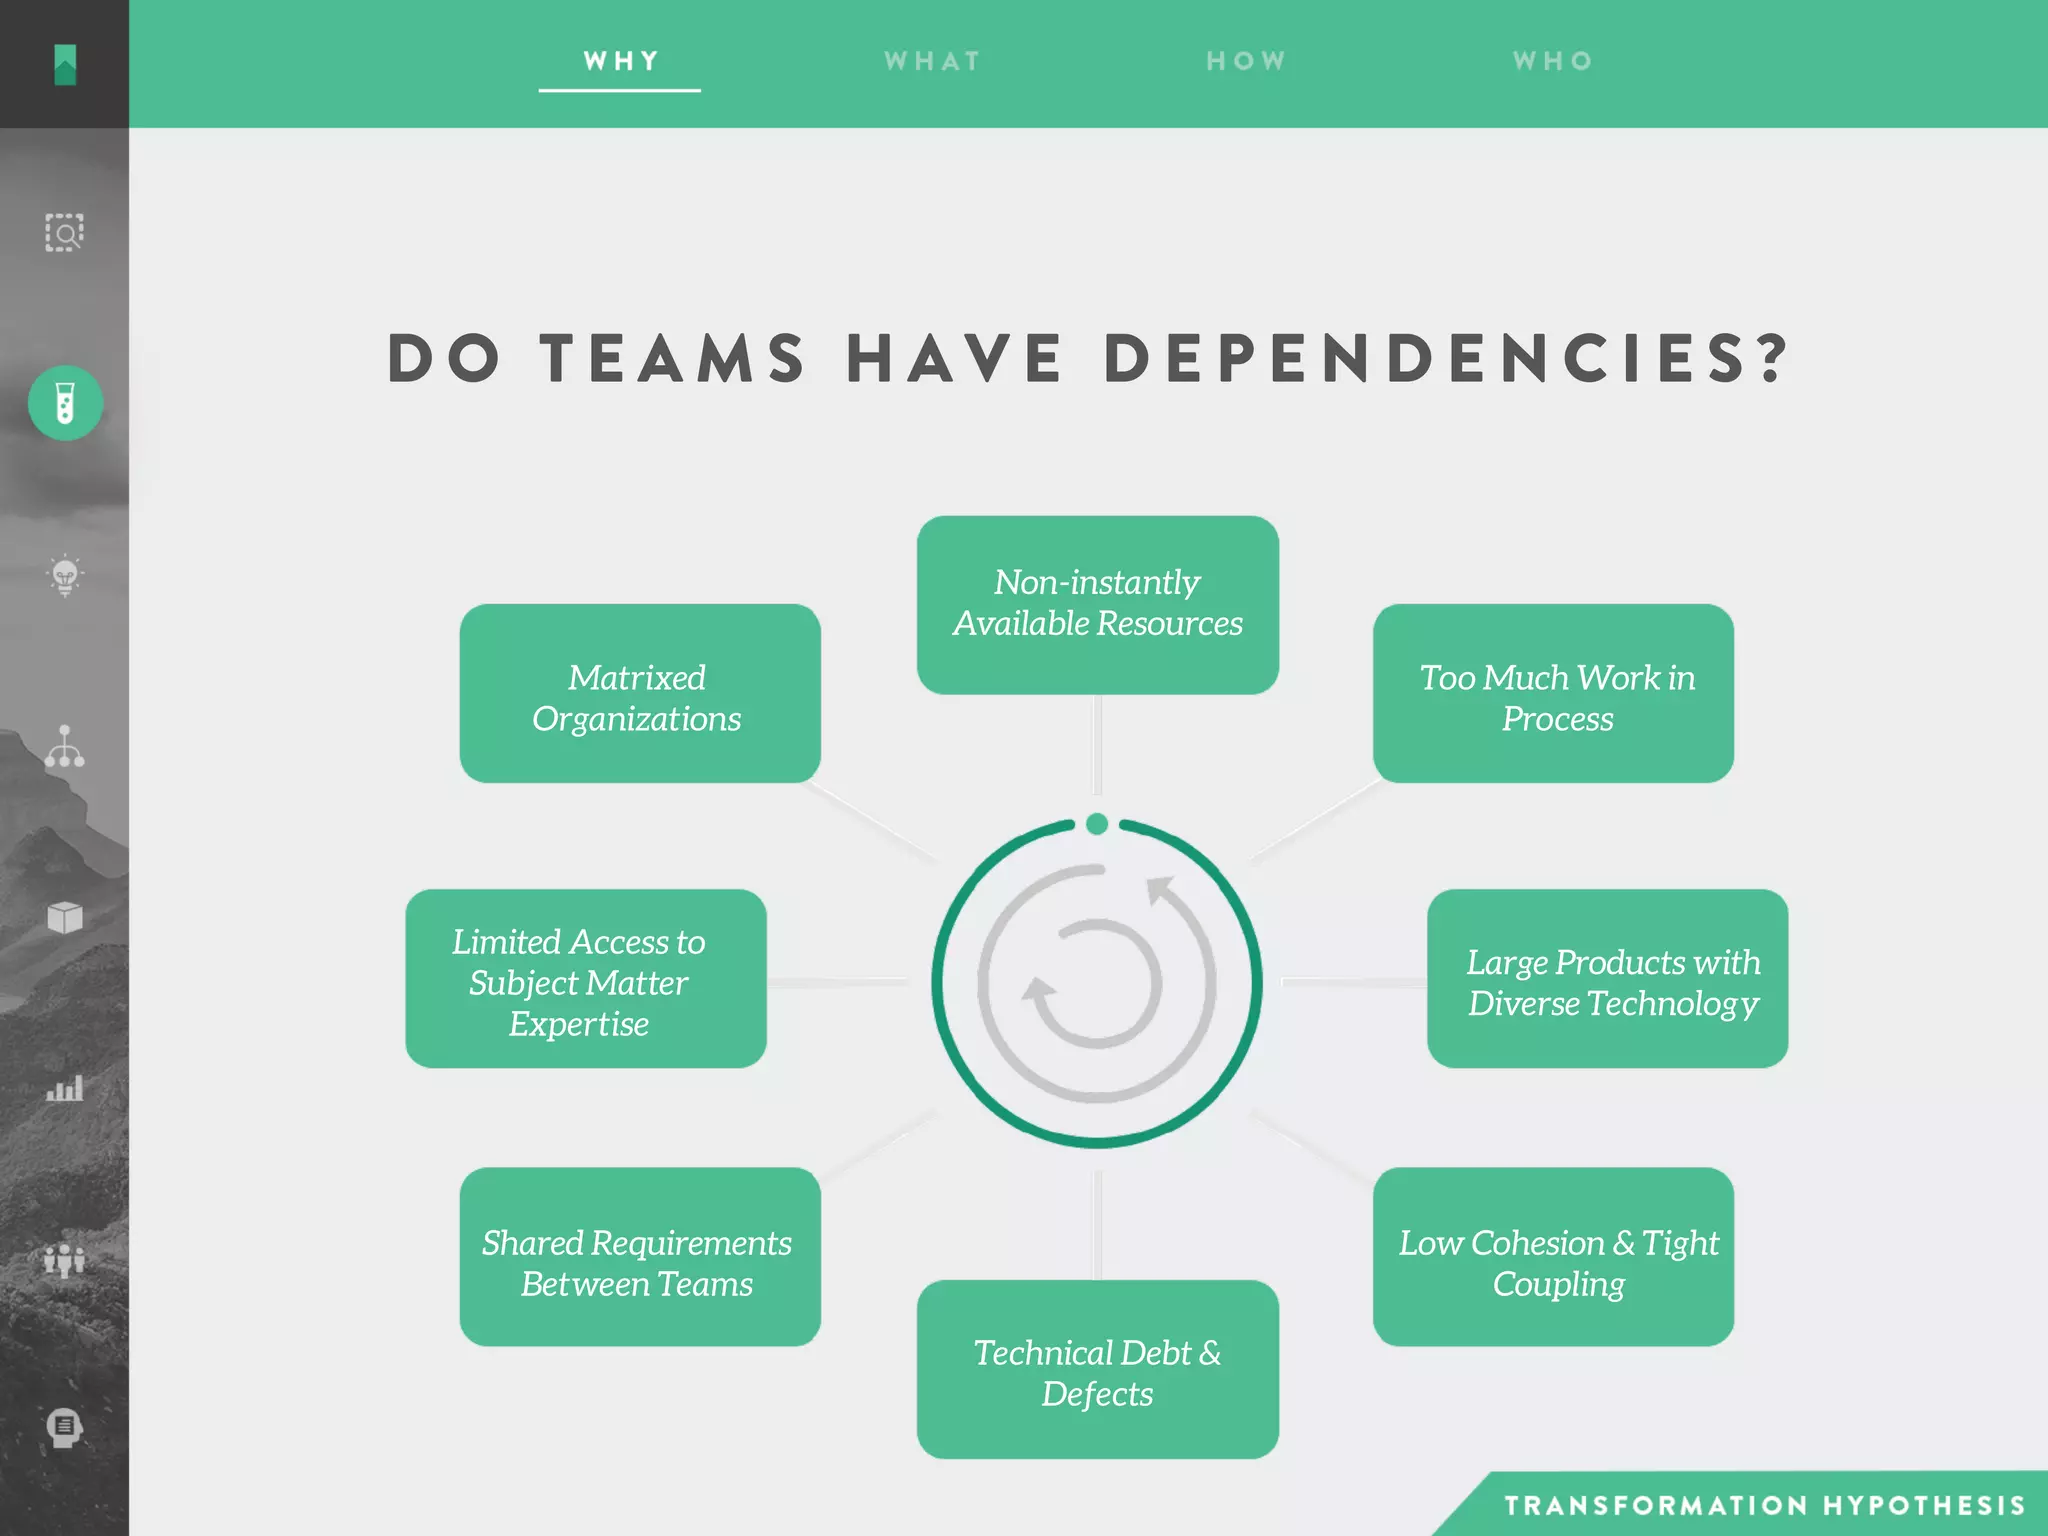Click Large Products with Diverse Technology box
The width and height of the screenshot is (2048, 1536).
1607,979
